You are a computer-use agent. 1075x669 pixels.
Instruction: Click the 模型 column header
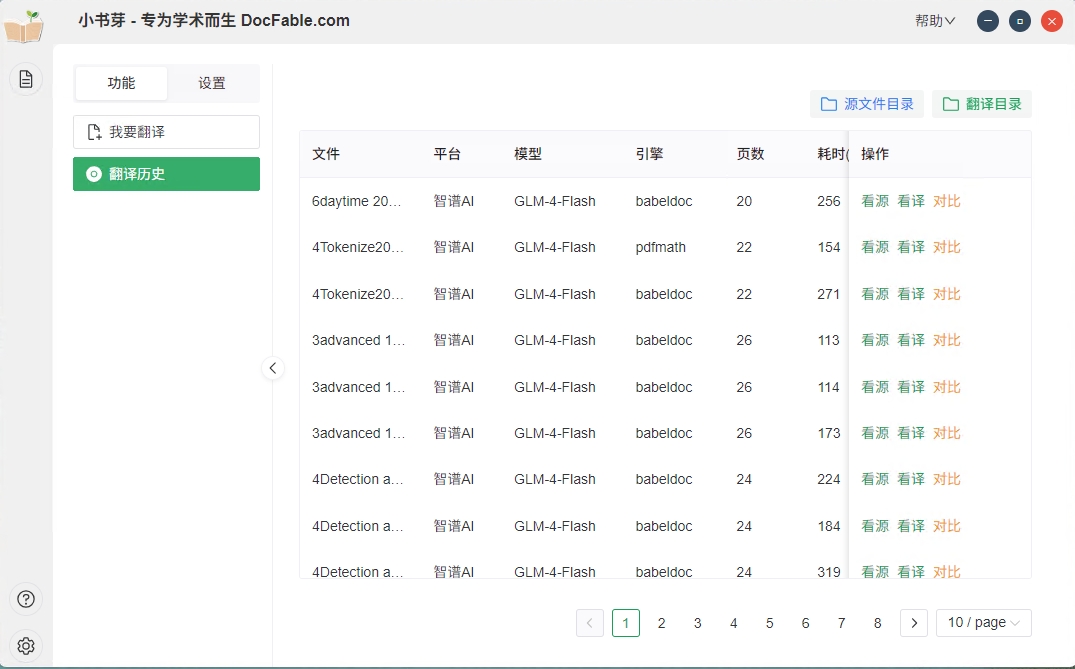(528, 154)
